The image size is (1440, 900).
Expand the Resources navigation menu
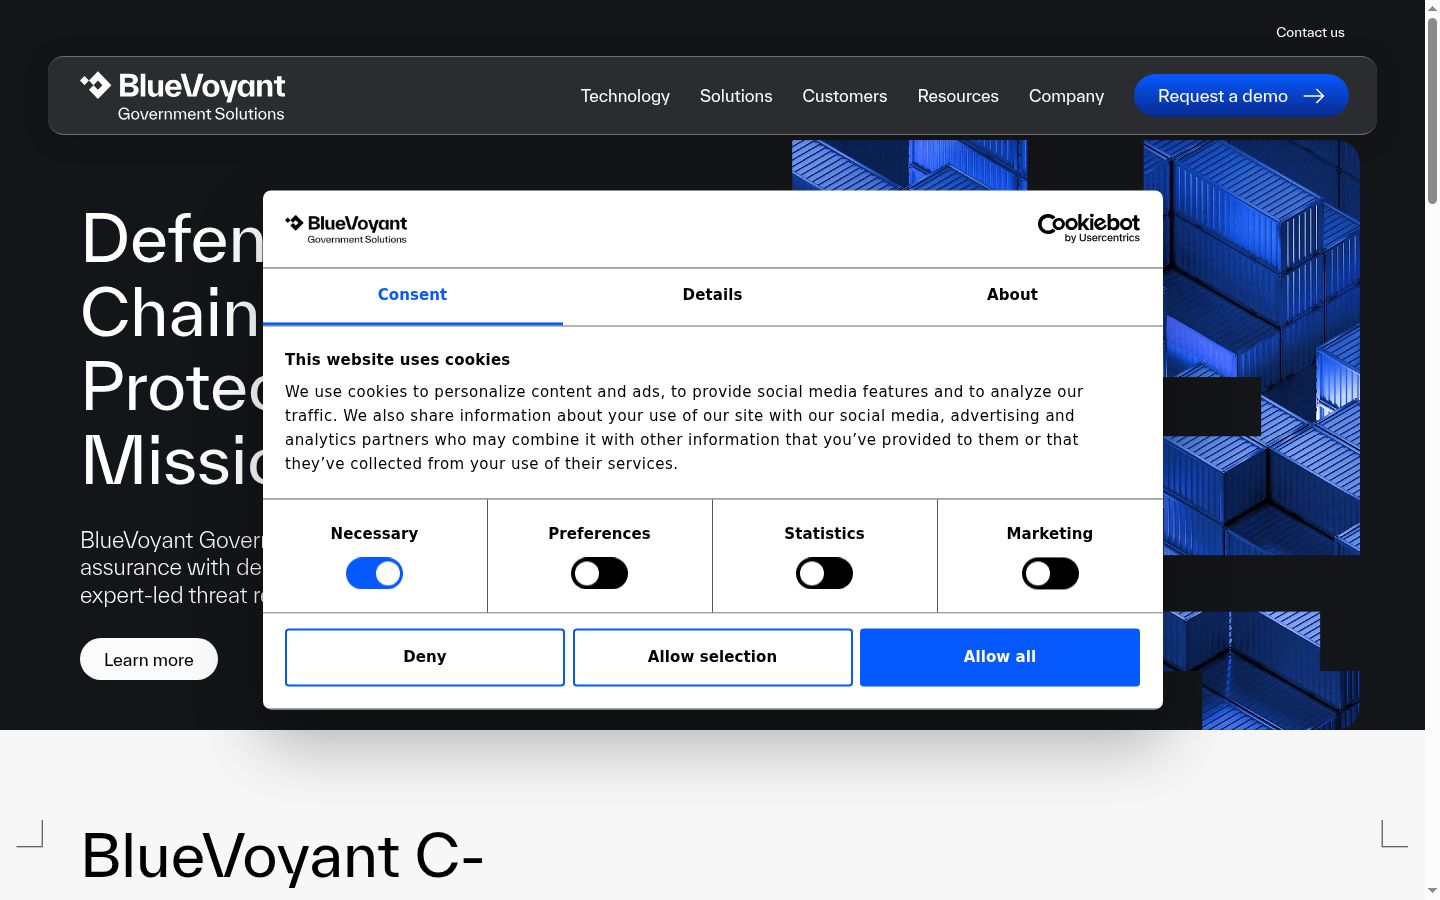[958, 96]
